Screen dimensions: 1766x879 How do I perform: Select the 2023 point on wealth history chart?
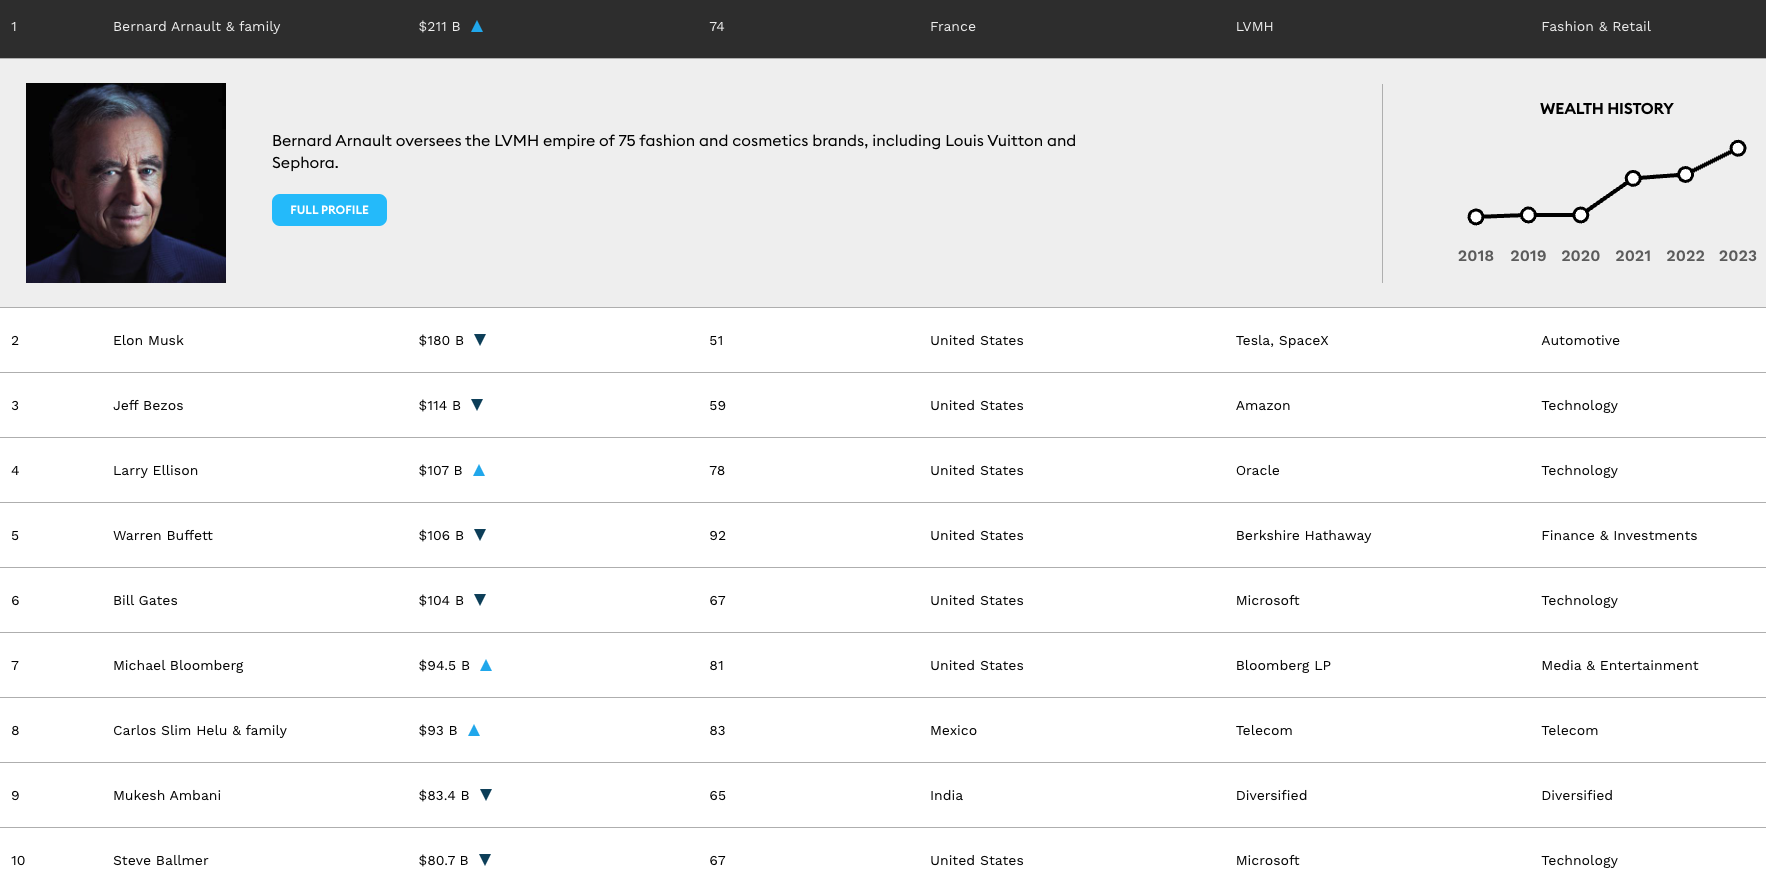point(1738,148)
